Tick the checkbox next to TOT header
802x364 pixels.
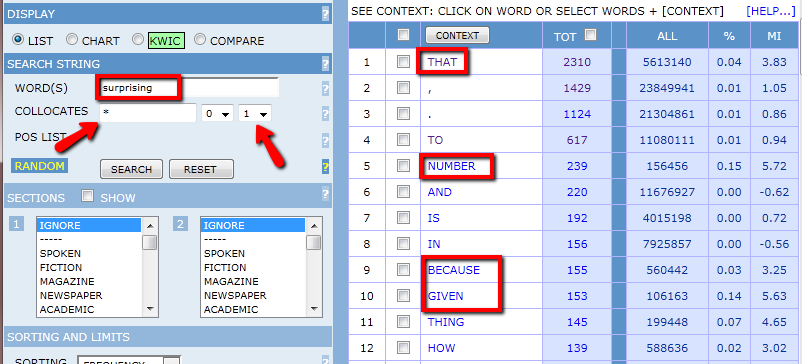click(590, 35)
